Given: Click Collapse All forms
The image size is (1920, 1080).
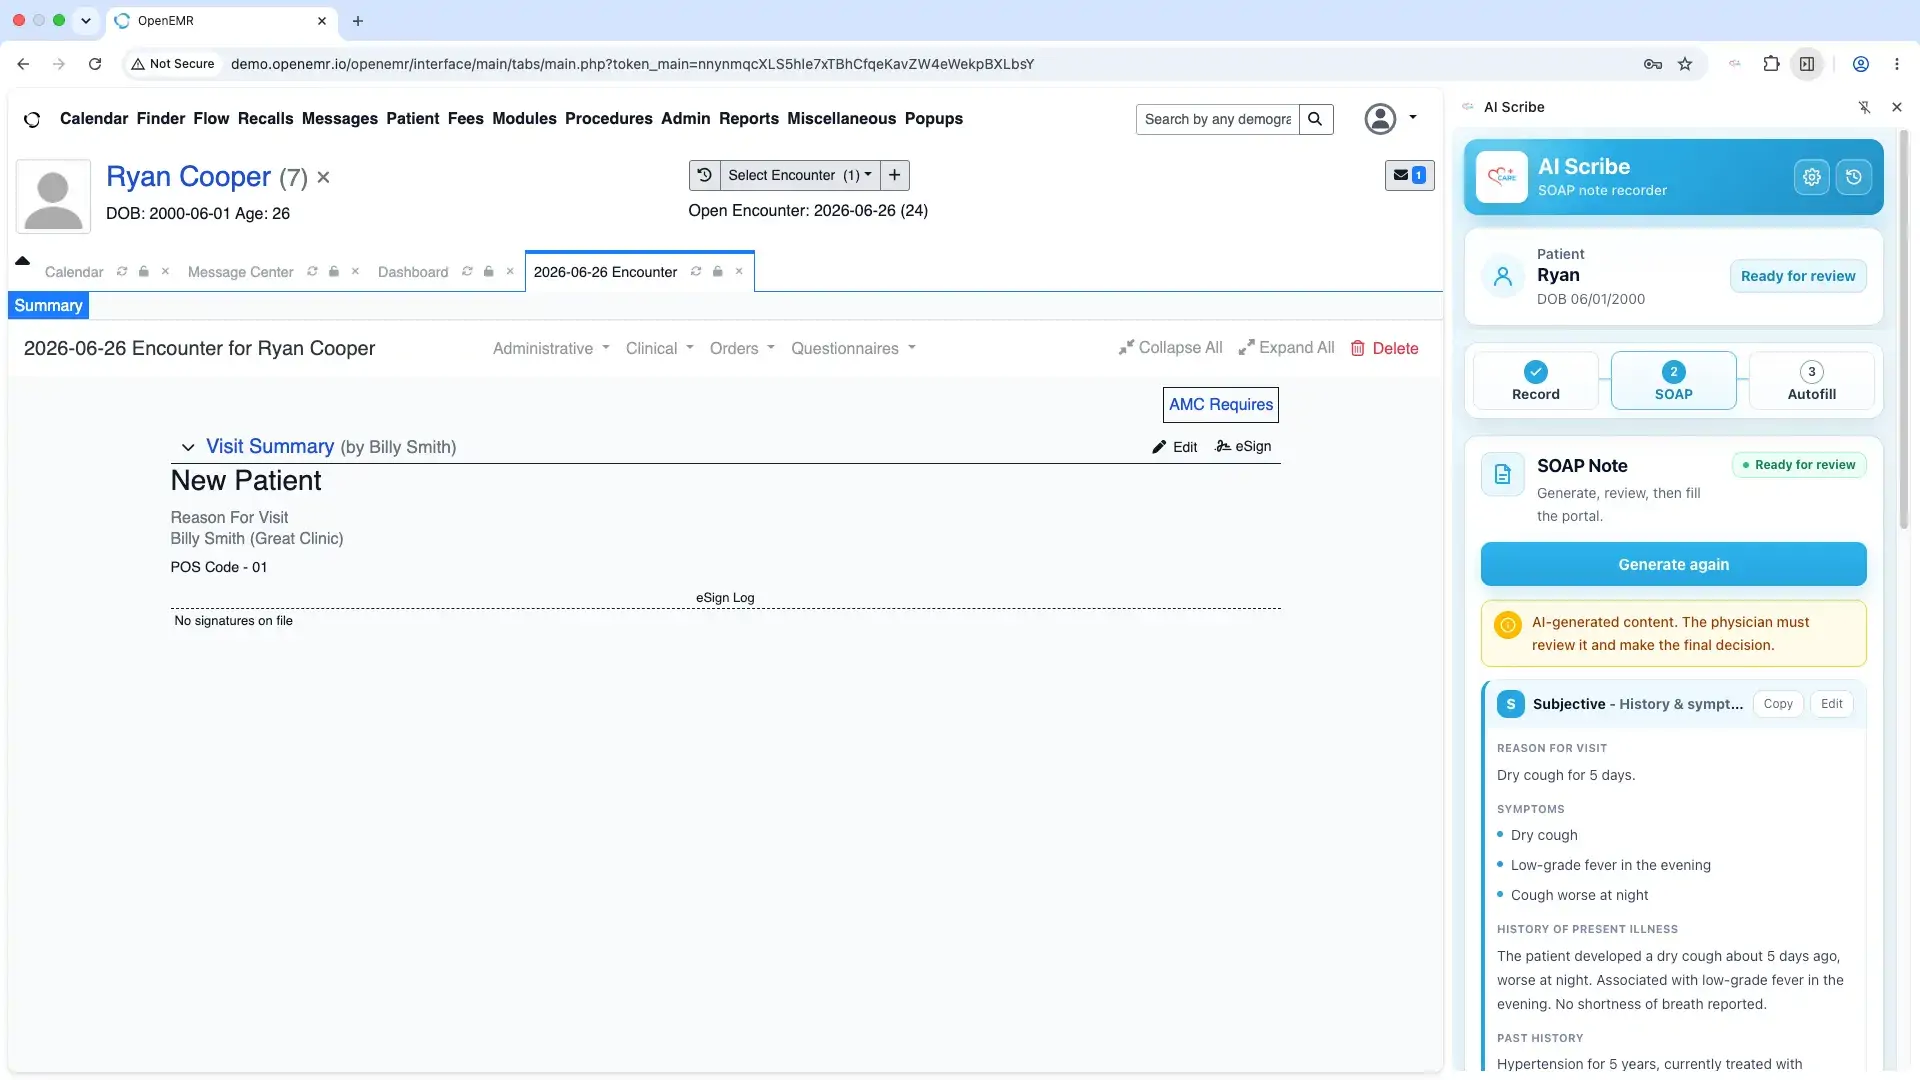Looking at the screenshot, I should tap(1170, 347).
